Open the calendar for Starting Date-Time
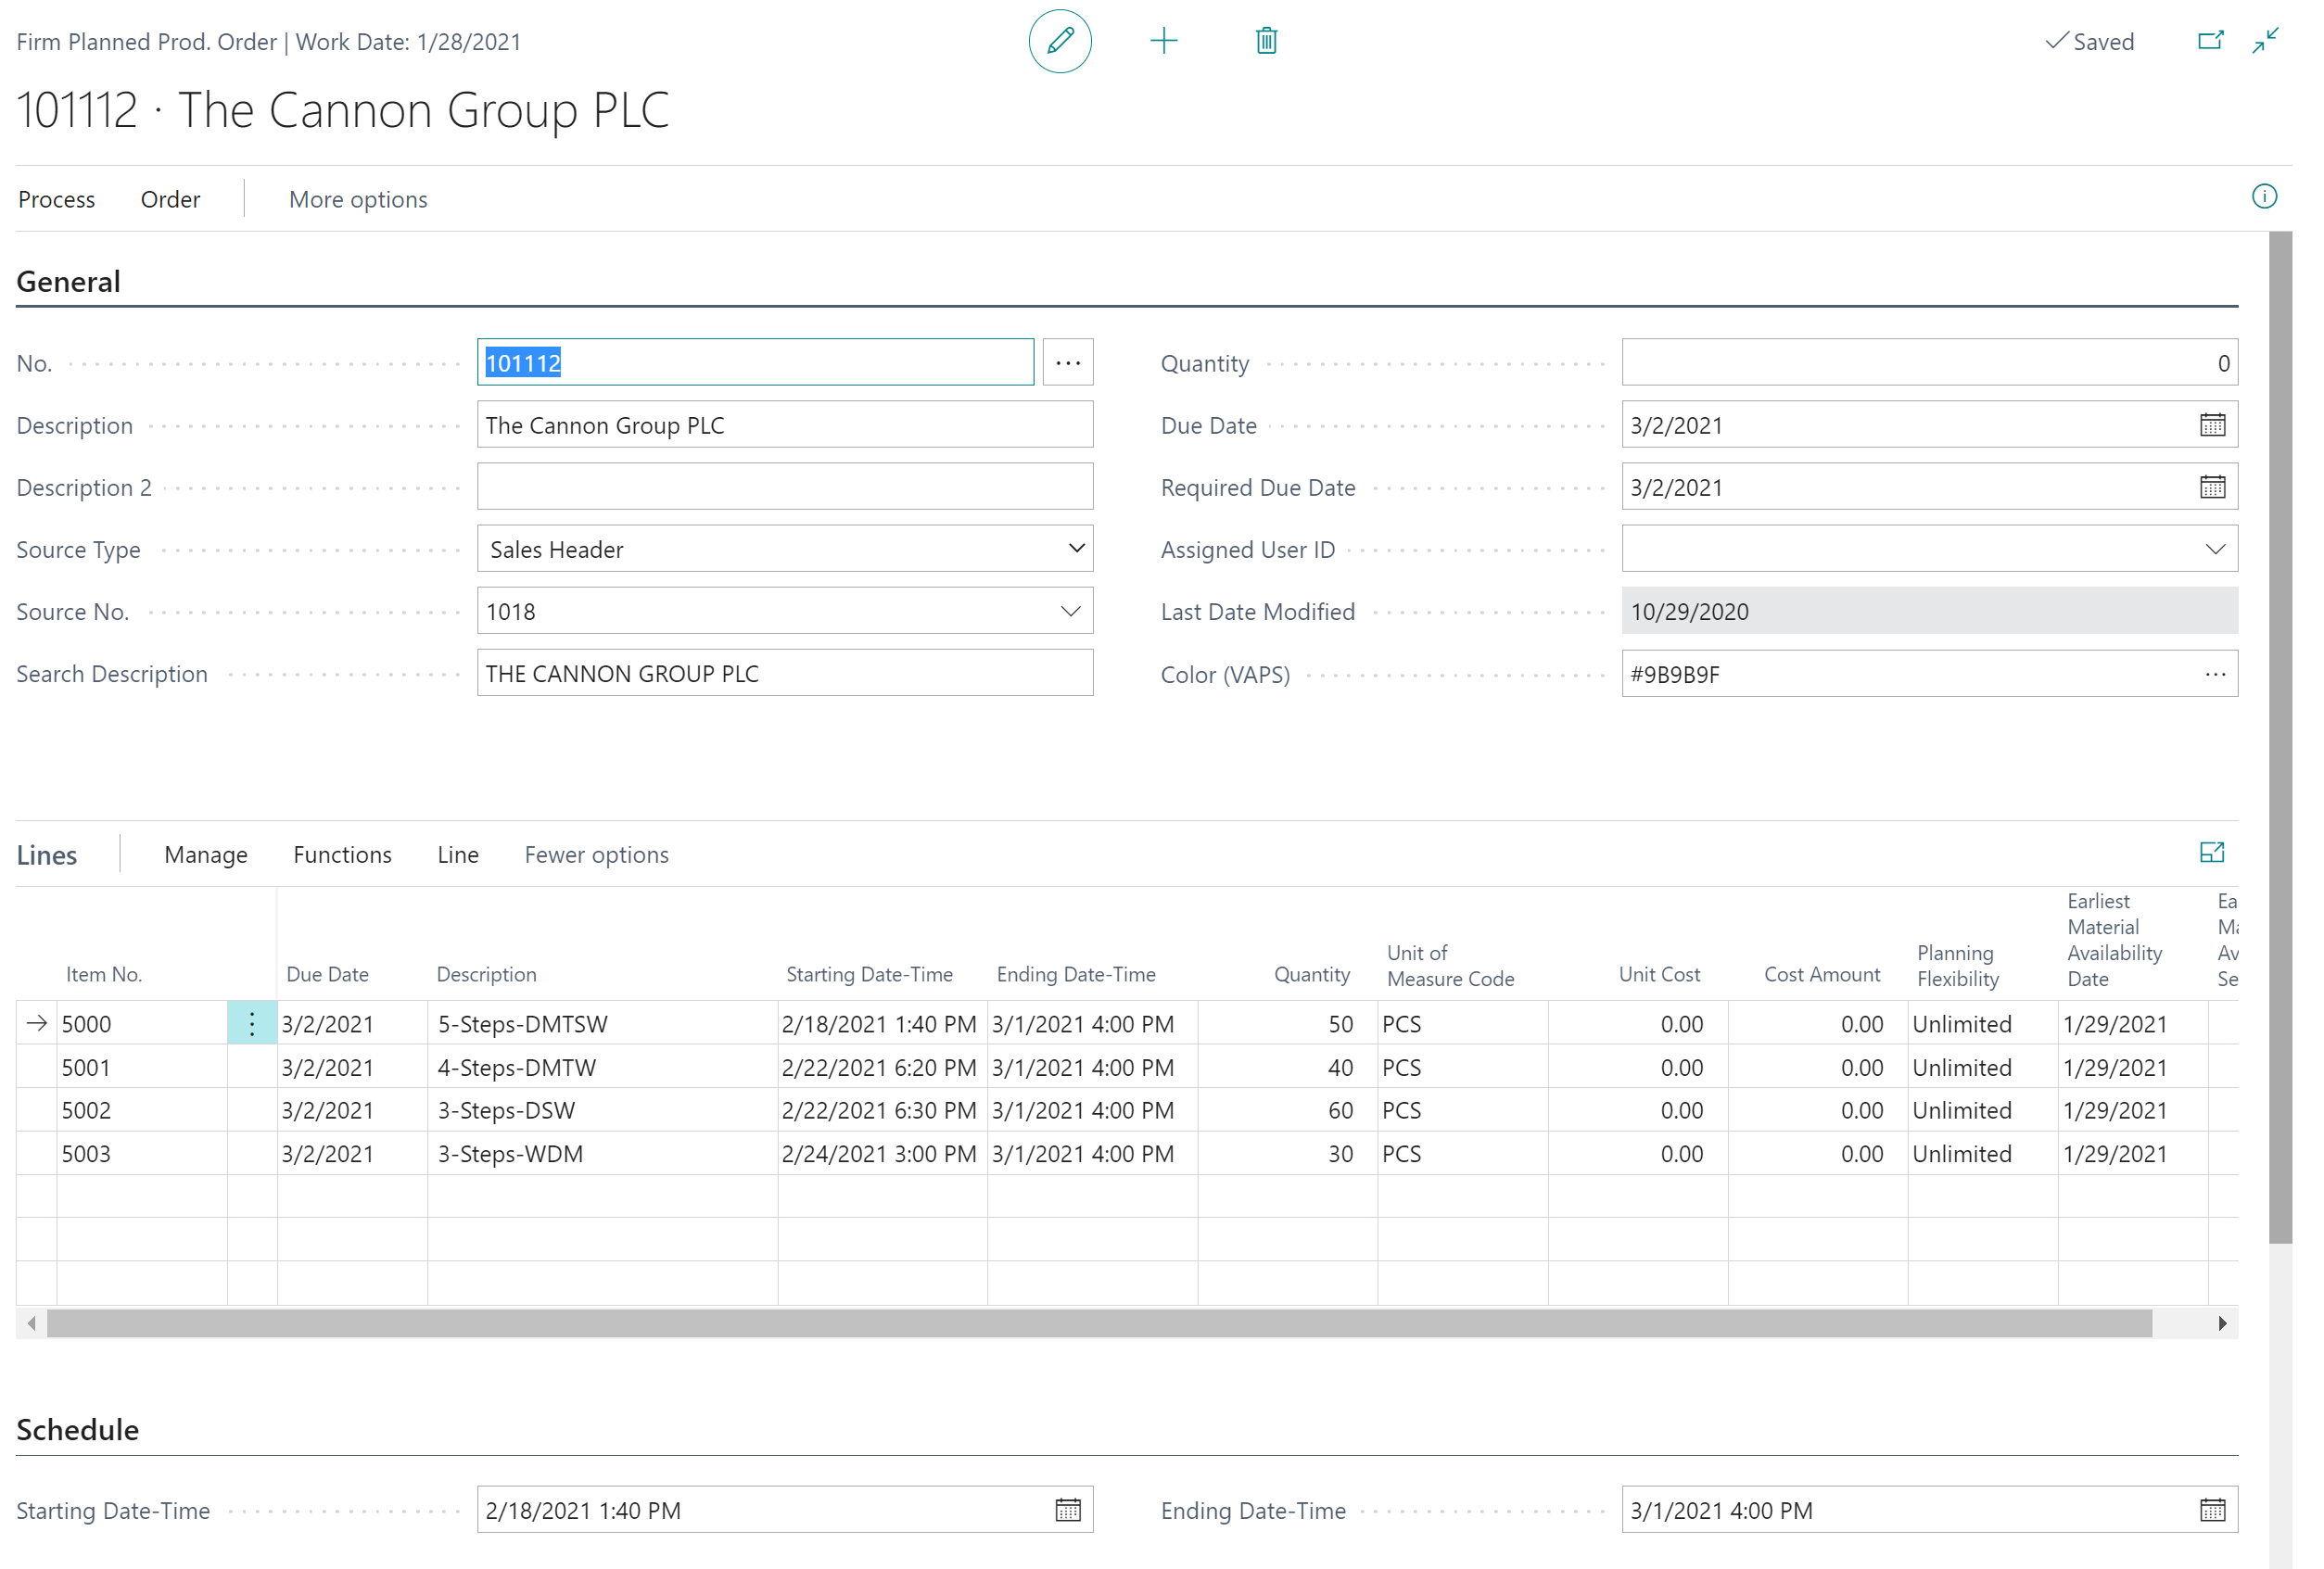This screenshot has width=2324, height=1569. (x=1066, y=1510)
